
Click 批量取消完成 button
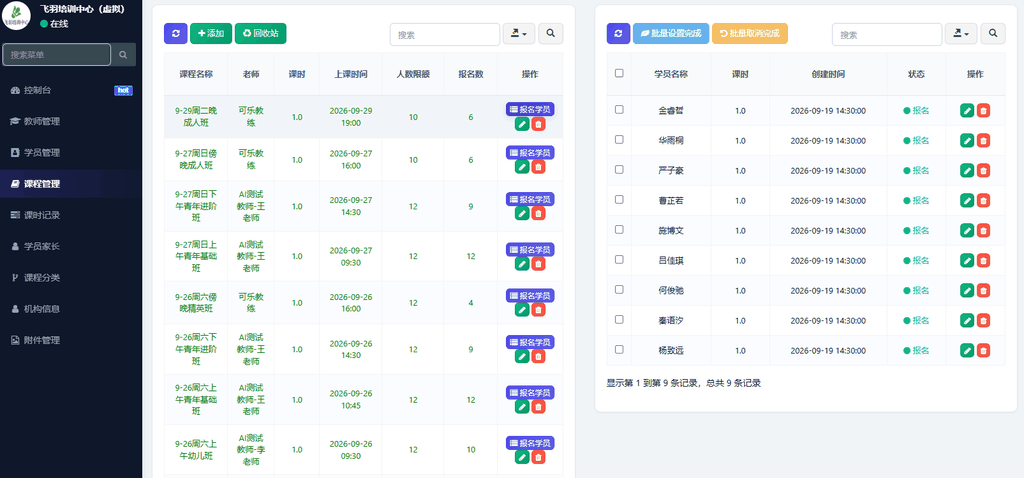point(750,33)
